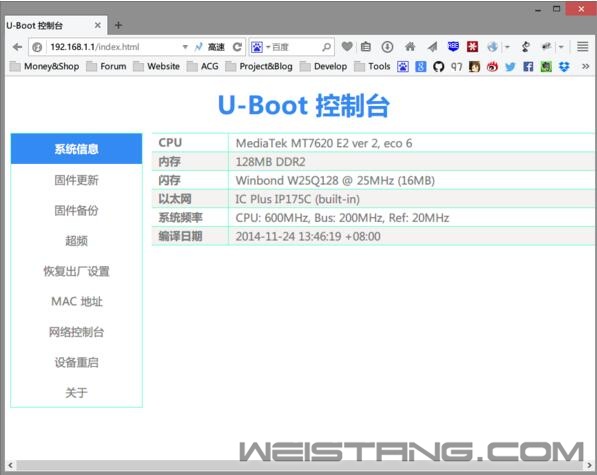The height and width of the screenshot is (475, 597).
Task: Open 固件更新 in the sidebar
Action: (x=77, y=180)
